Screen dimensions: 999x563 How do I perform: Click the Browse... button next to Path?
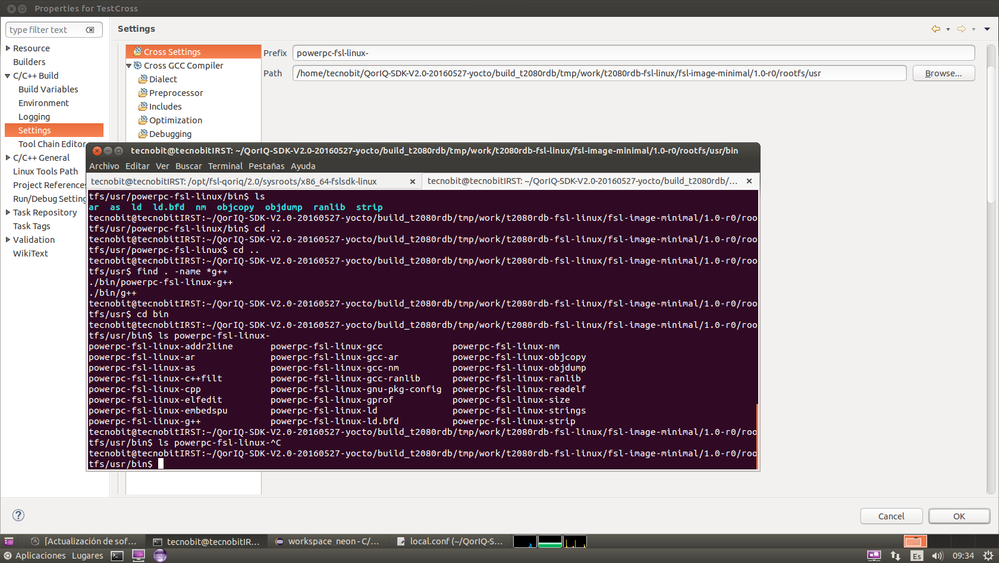click(944, 73)
